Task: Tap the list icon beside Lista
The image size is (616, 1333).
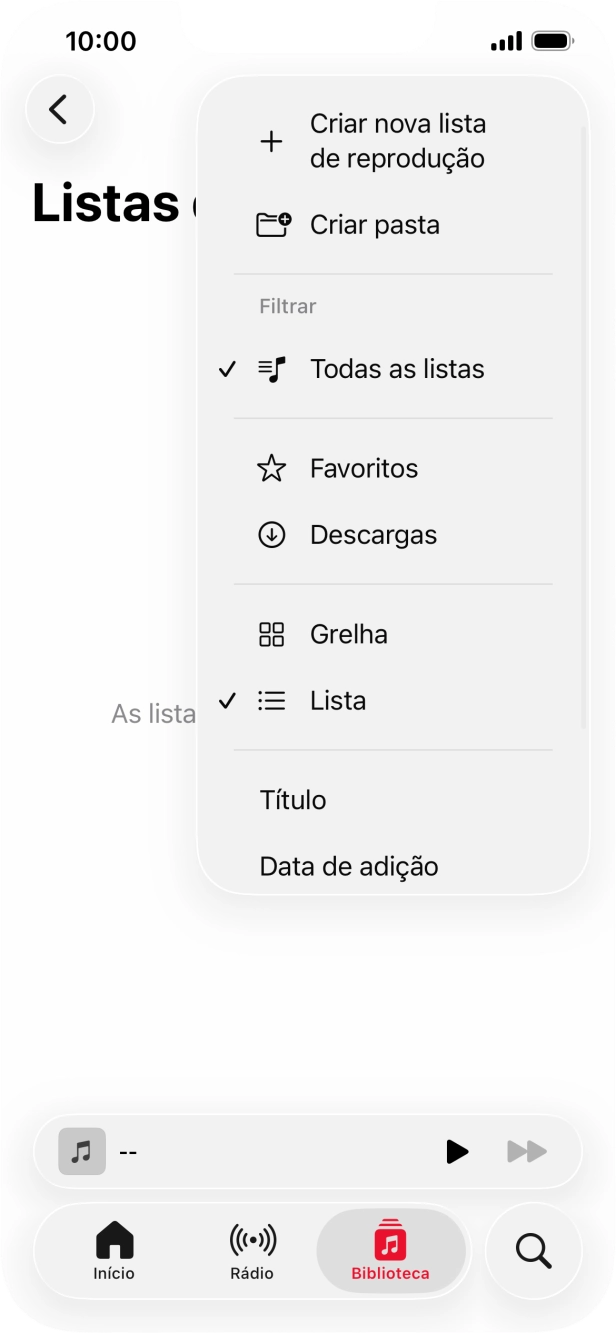Action: 271,700
